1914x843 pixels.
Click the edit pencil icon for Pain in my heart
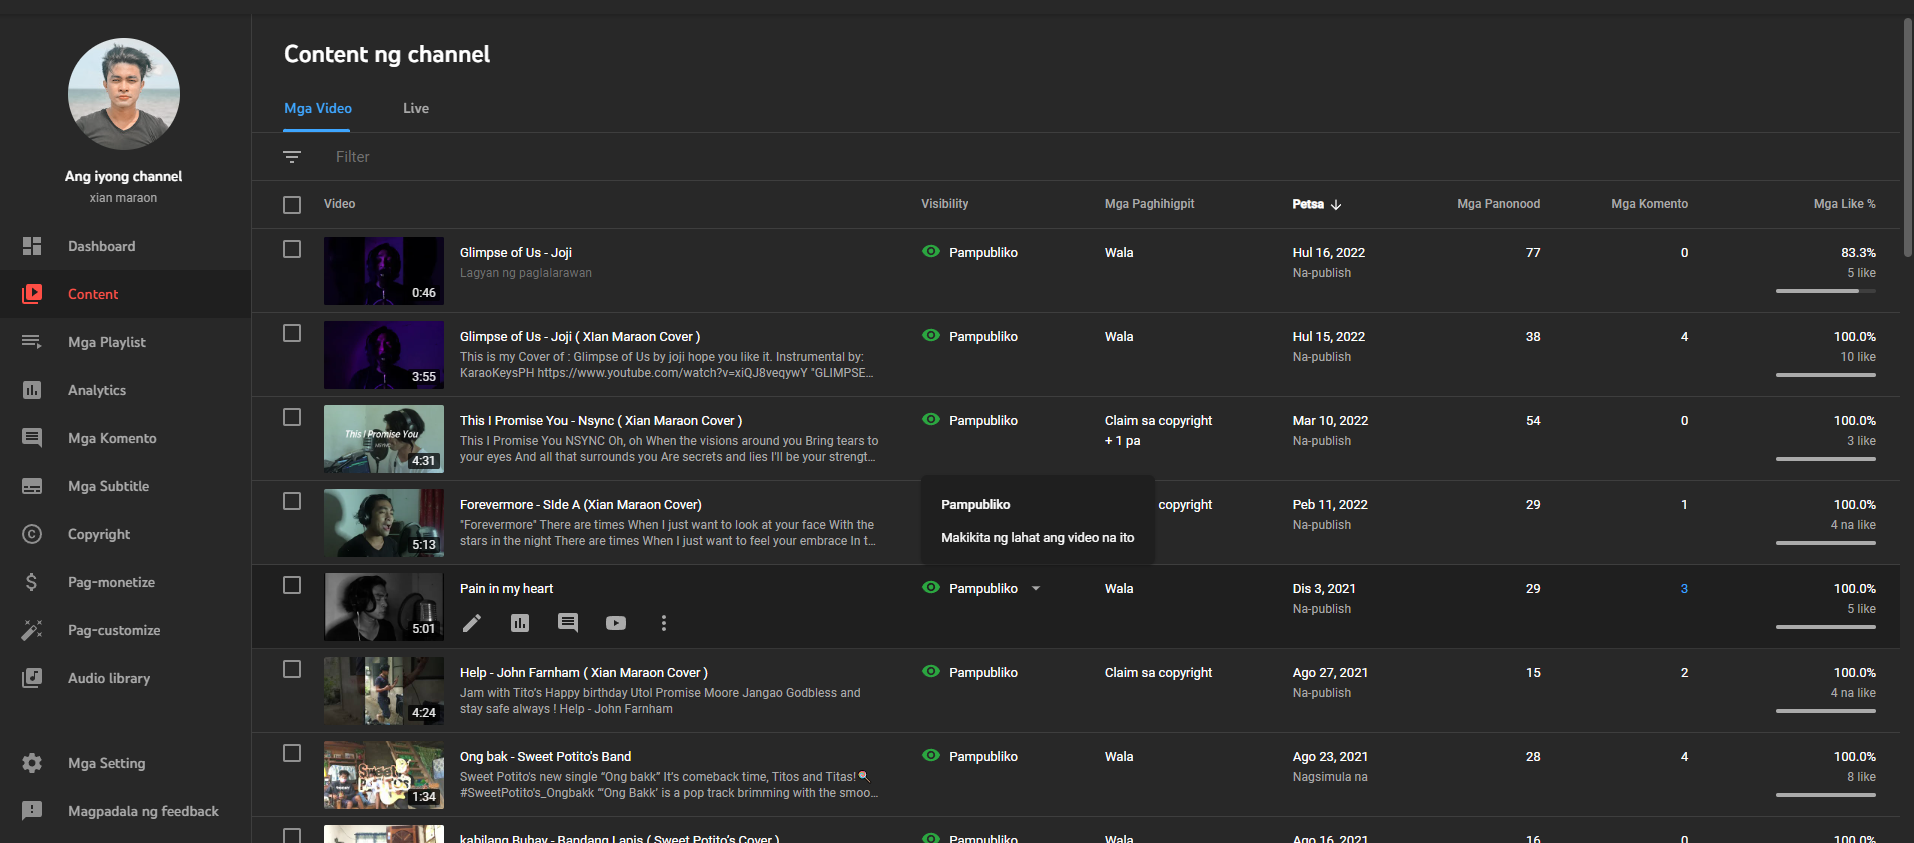coord(472,623)
